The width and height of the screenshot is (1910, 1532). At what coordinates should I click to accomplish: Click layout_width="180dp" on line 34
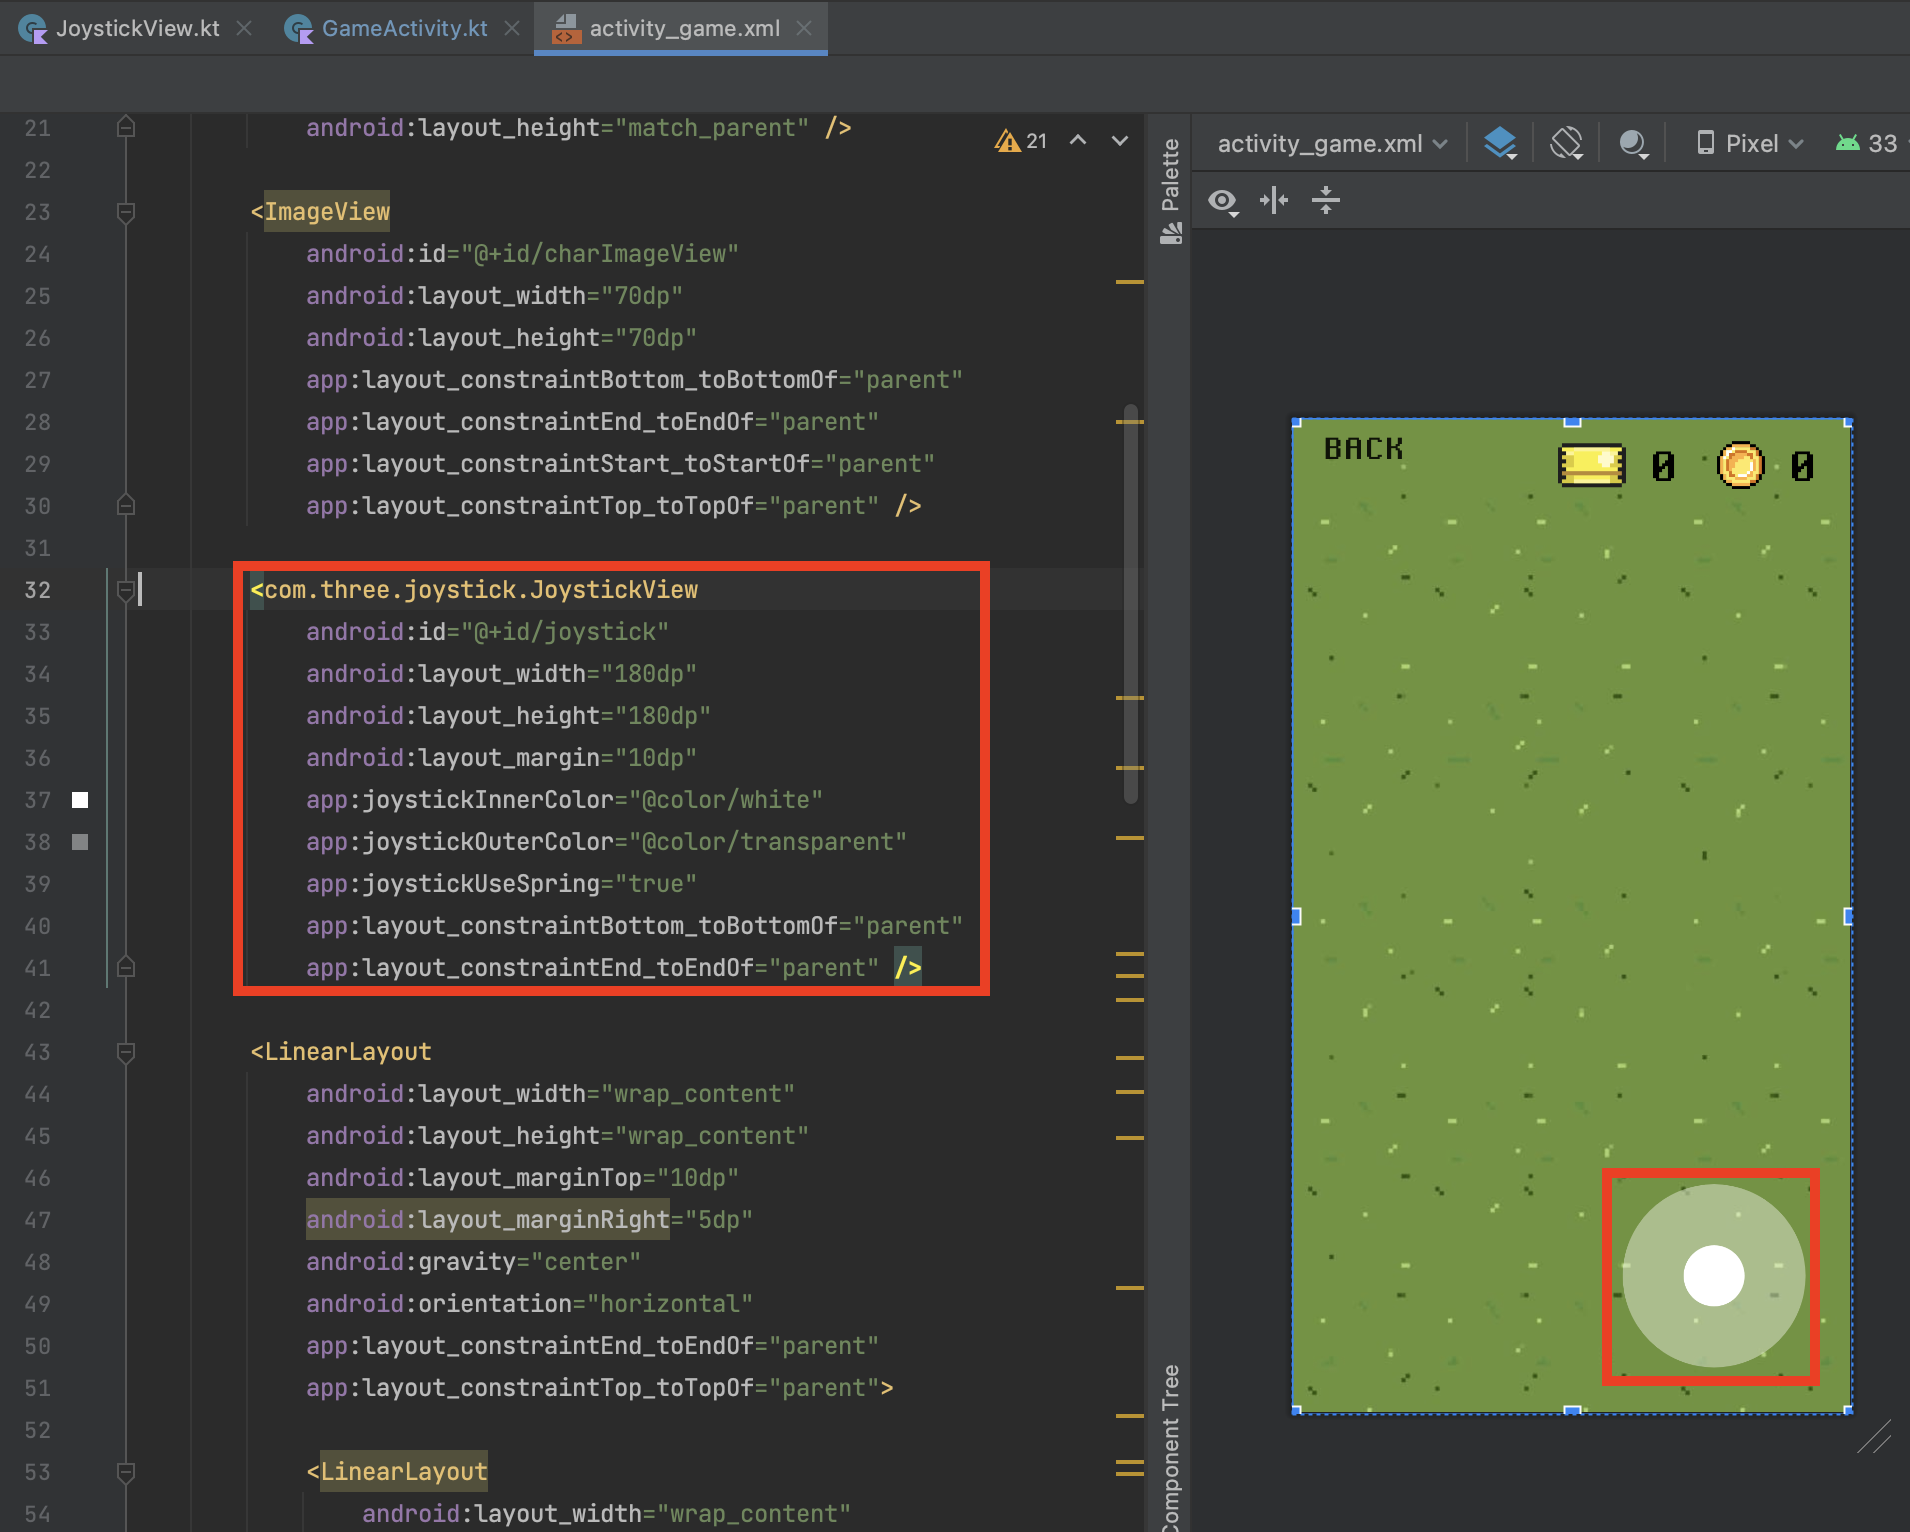pyautogui.click(x=501, y=674)
